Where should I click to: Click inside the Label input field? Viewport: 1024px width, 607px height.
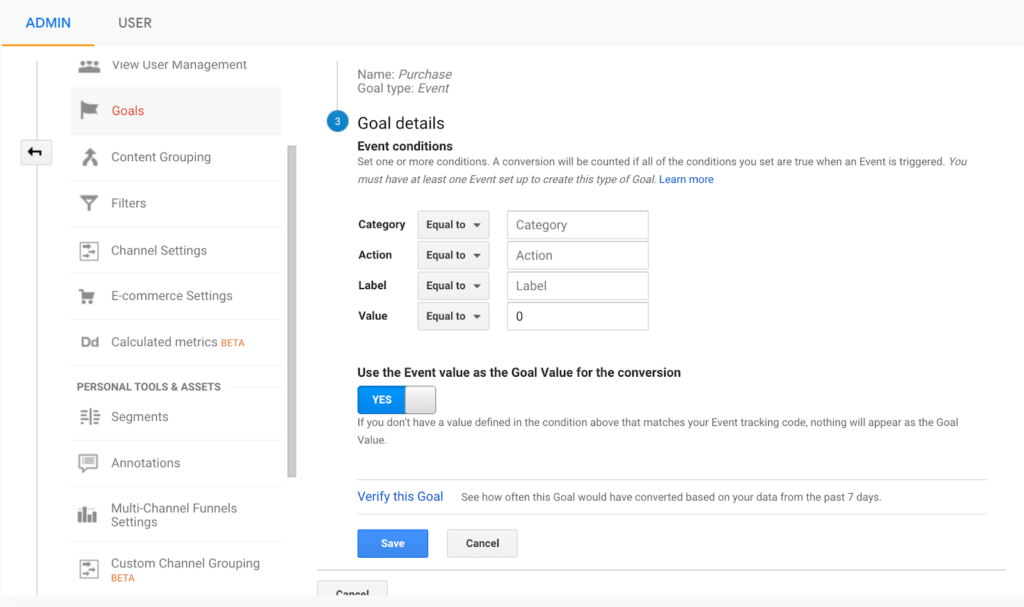[x=577, y=285]
